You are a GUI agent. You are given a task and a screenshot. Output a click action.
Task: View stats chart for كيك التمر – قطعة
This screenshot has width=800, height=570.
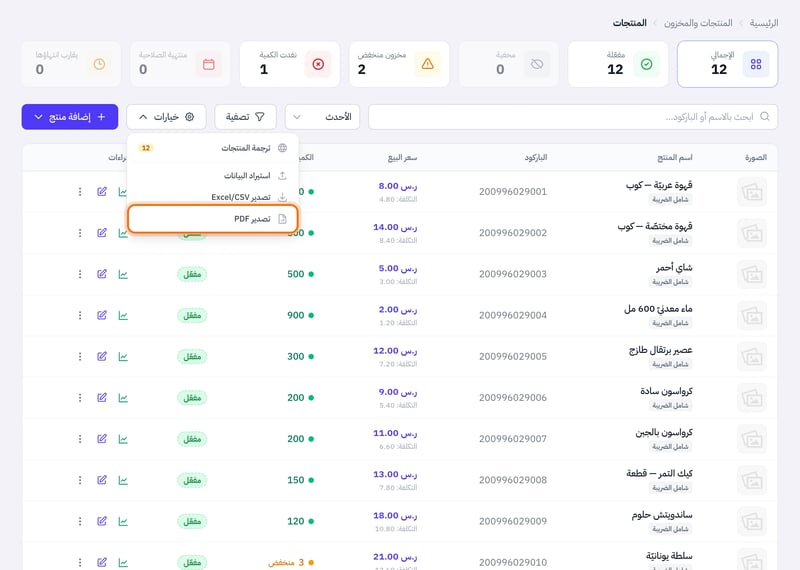pos(123,480)
